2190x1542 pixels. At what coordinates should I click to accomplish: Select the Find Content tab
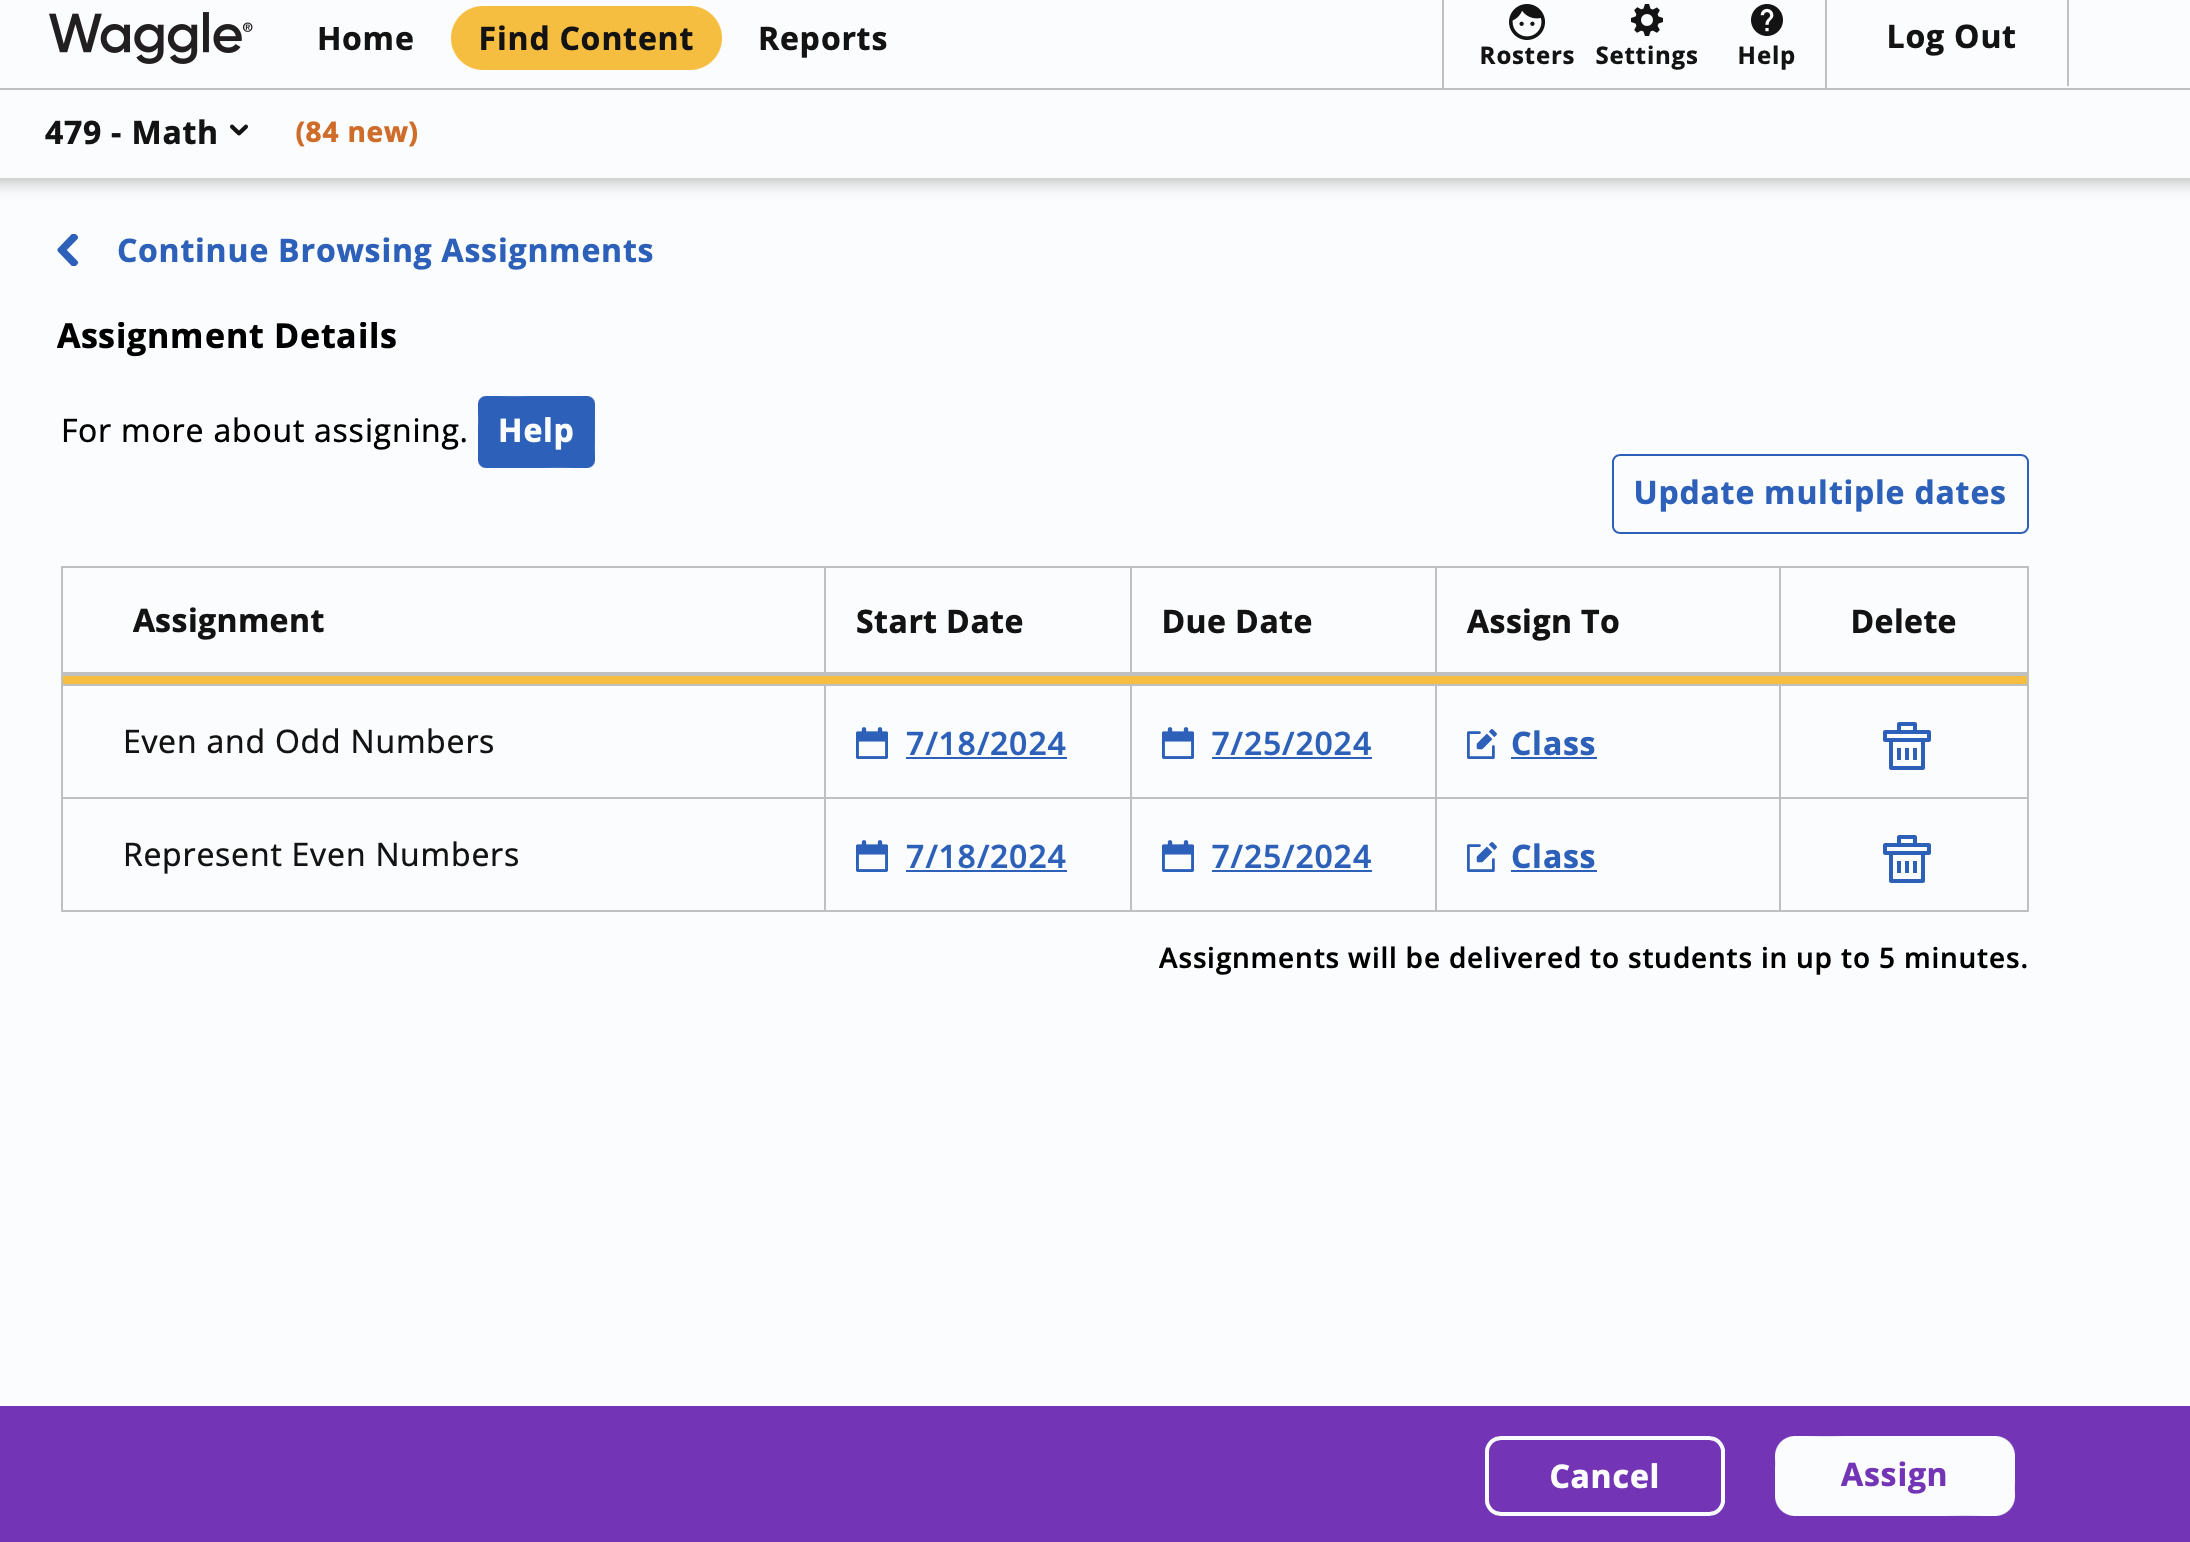coord(586,38)
